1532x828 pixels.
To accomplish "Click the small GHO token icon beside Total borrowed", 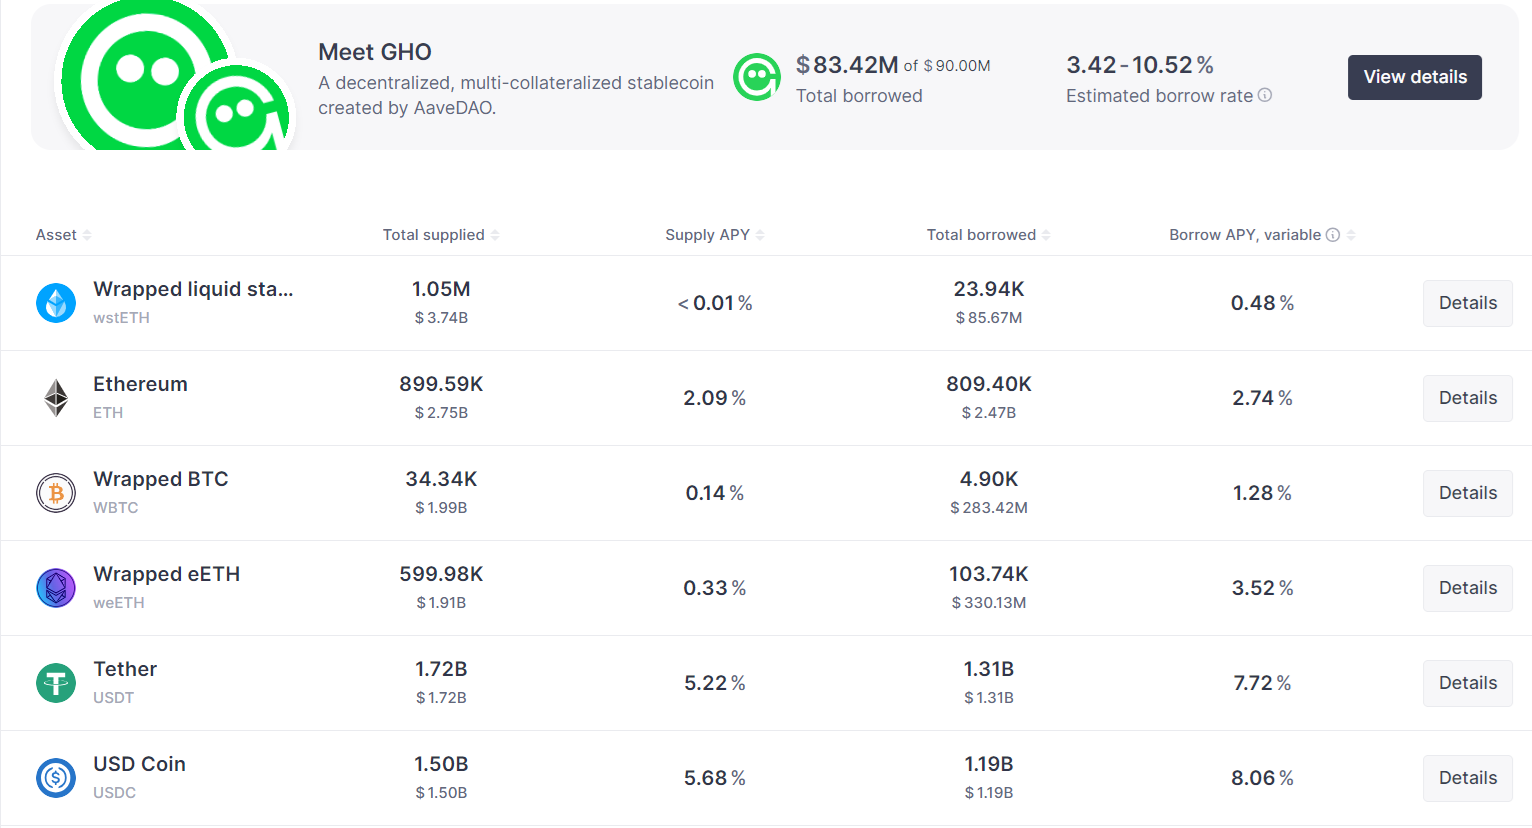I will [x=757, y=78].
